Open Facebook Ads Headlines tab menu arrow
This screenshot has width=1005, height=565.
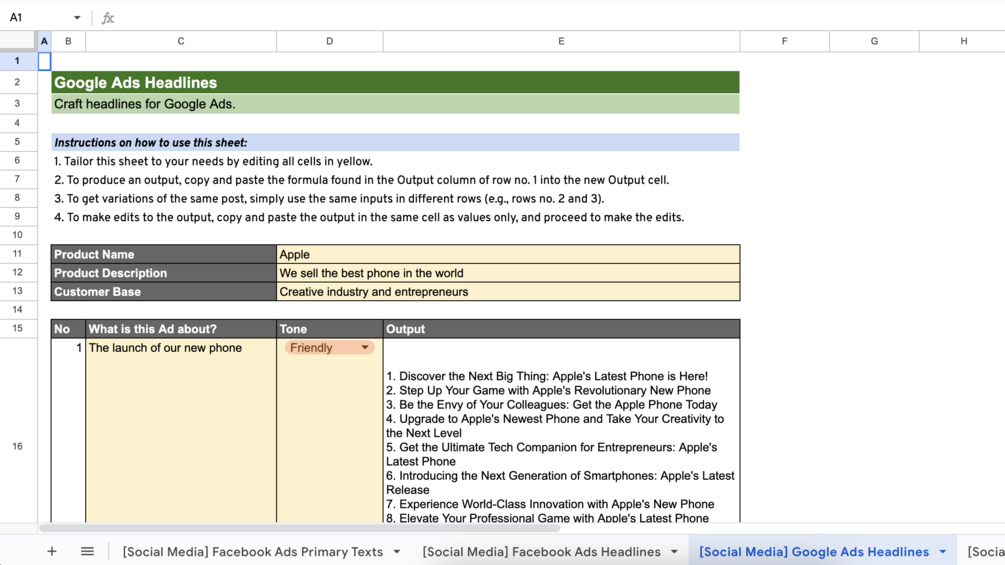674,552
